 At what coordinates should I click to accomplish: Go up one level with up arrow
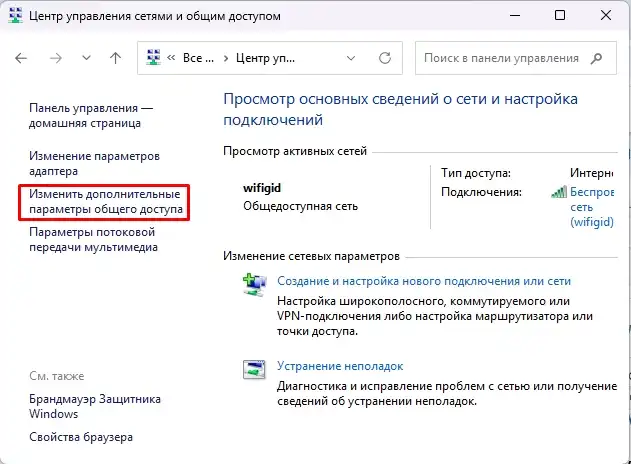[x=115, y=58]
